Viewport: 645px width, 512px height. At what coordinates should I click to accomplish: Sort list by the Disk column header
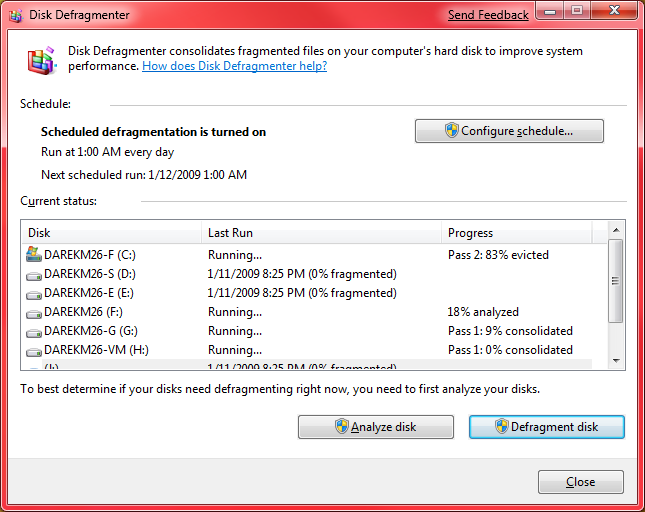click(x=111, y=233)
